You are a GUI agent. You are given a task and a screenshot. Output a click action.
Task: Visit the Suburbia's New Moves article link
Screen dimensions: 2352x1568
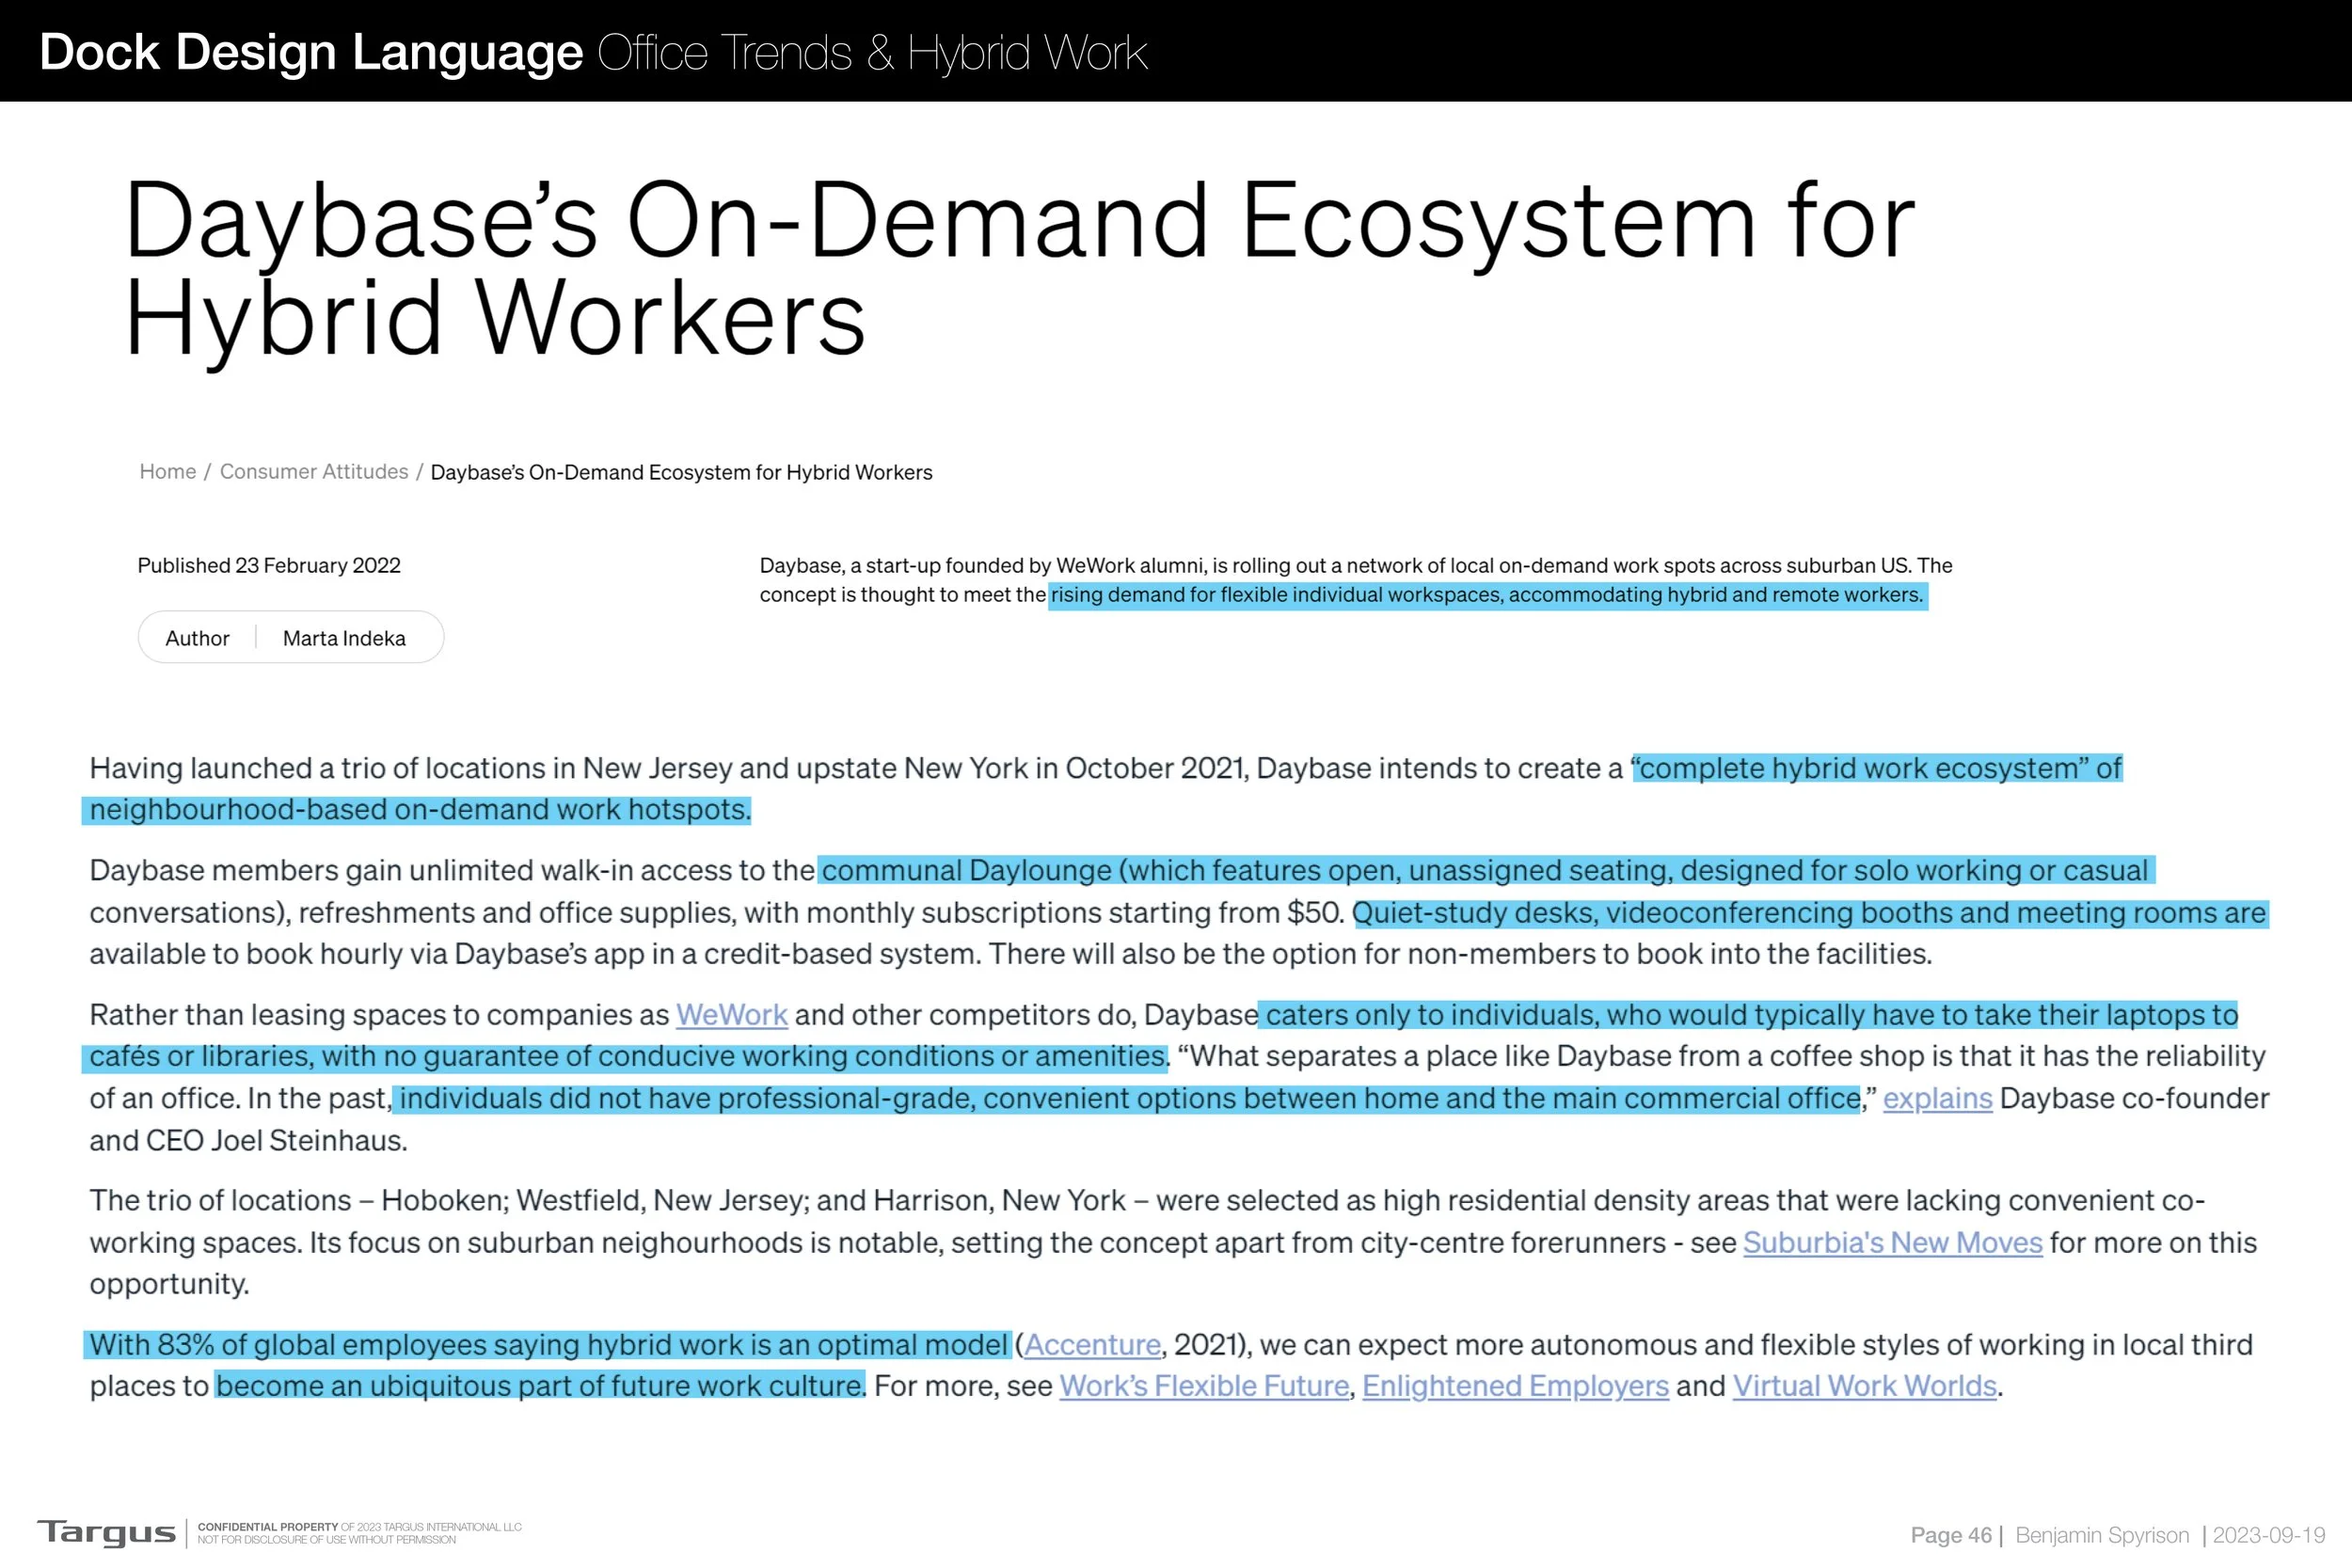point(1892,1242)
